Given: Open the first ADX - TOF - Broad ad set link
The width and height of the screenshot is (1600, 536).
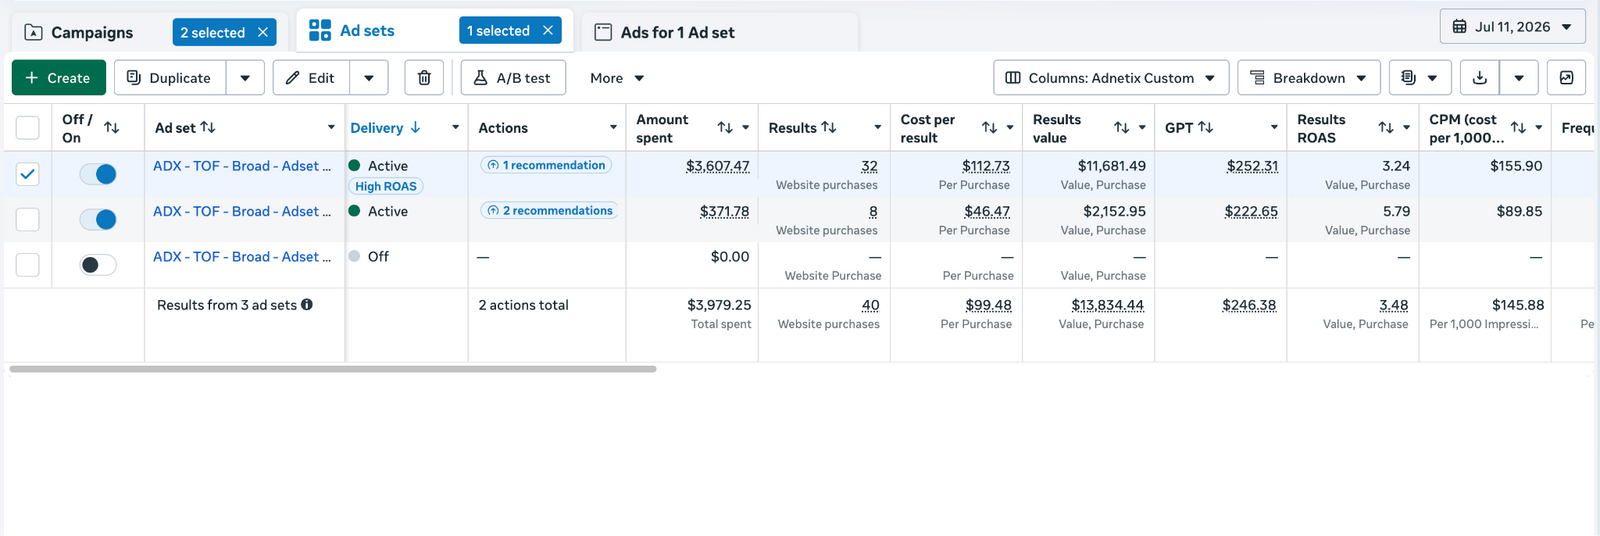Looking at the screenshot, I should [242, 166].
